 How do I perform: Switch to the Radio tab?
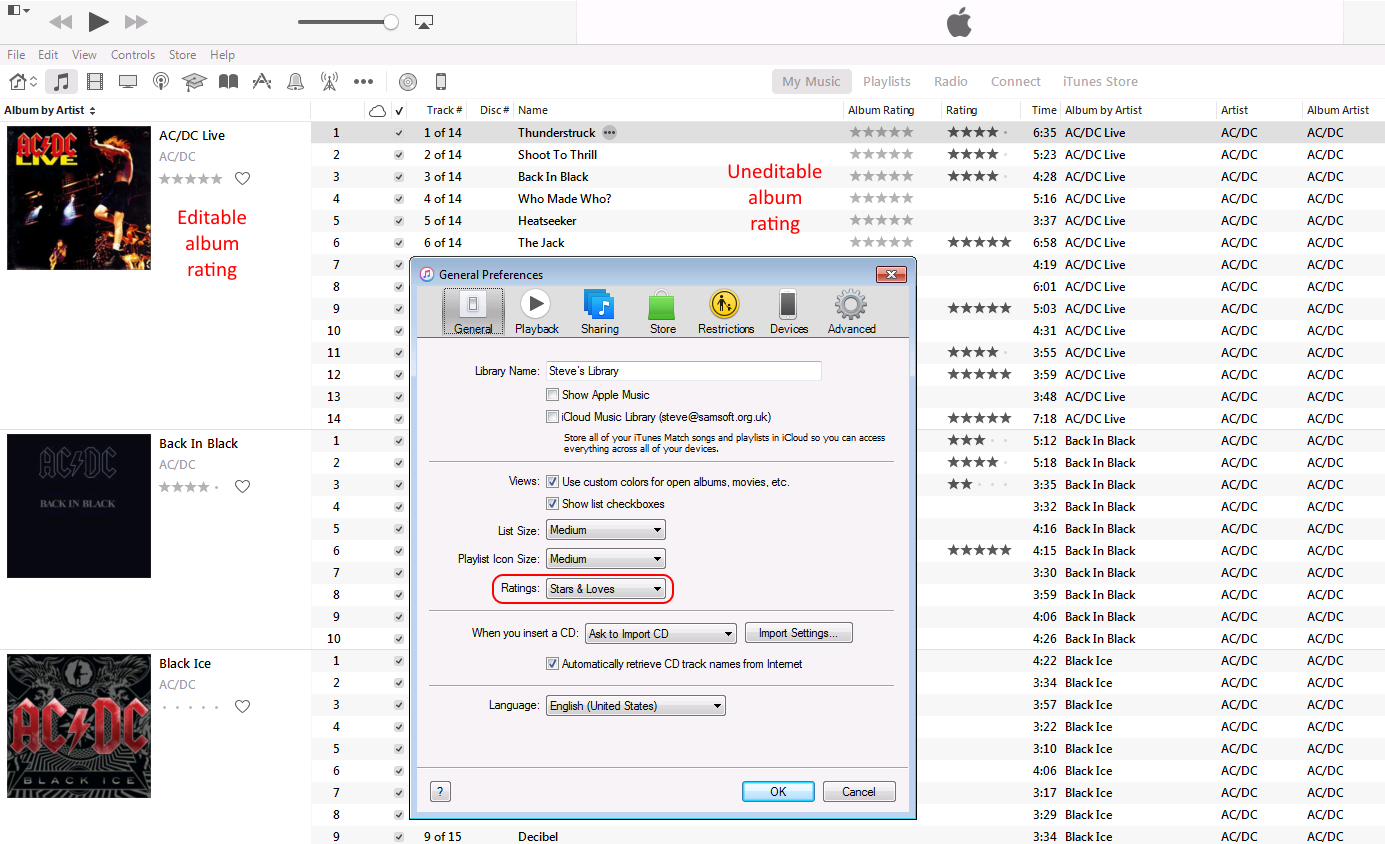coord(951,82)
